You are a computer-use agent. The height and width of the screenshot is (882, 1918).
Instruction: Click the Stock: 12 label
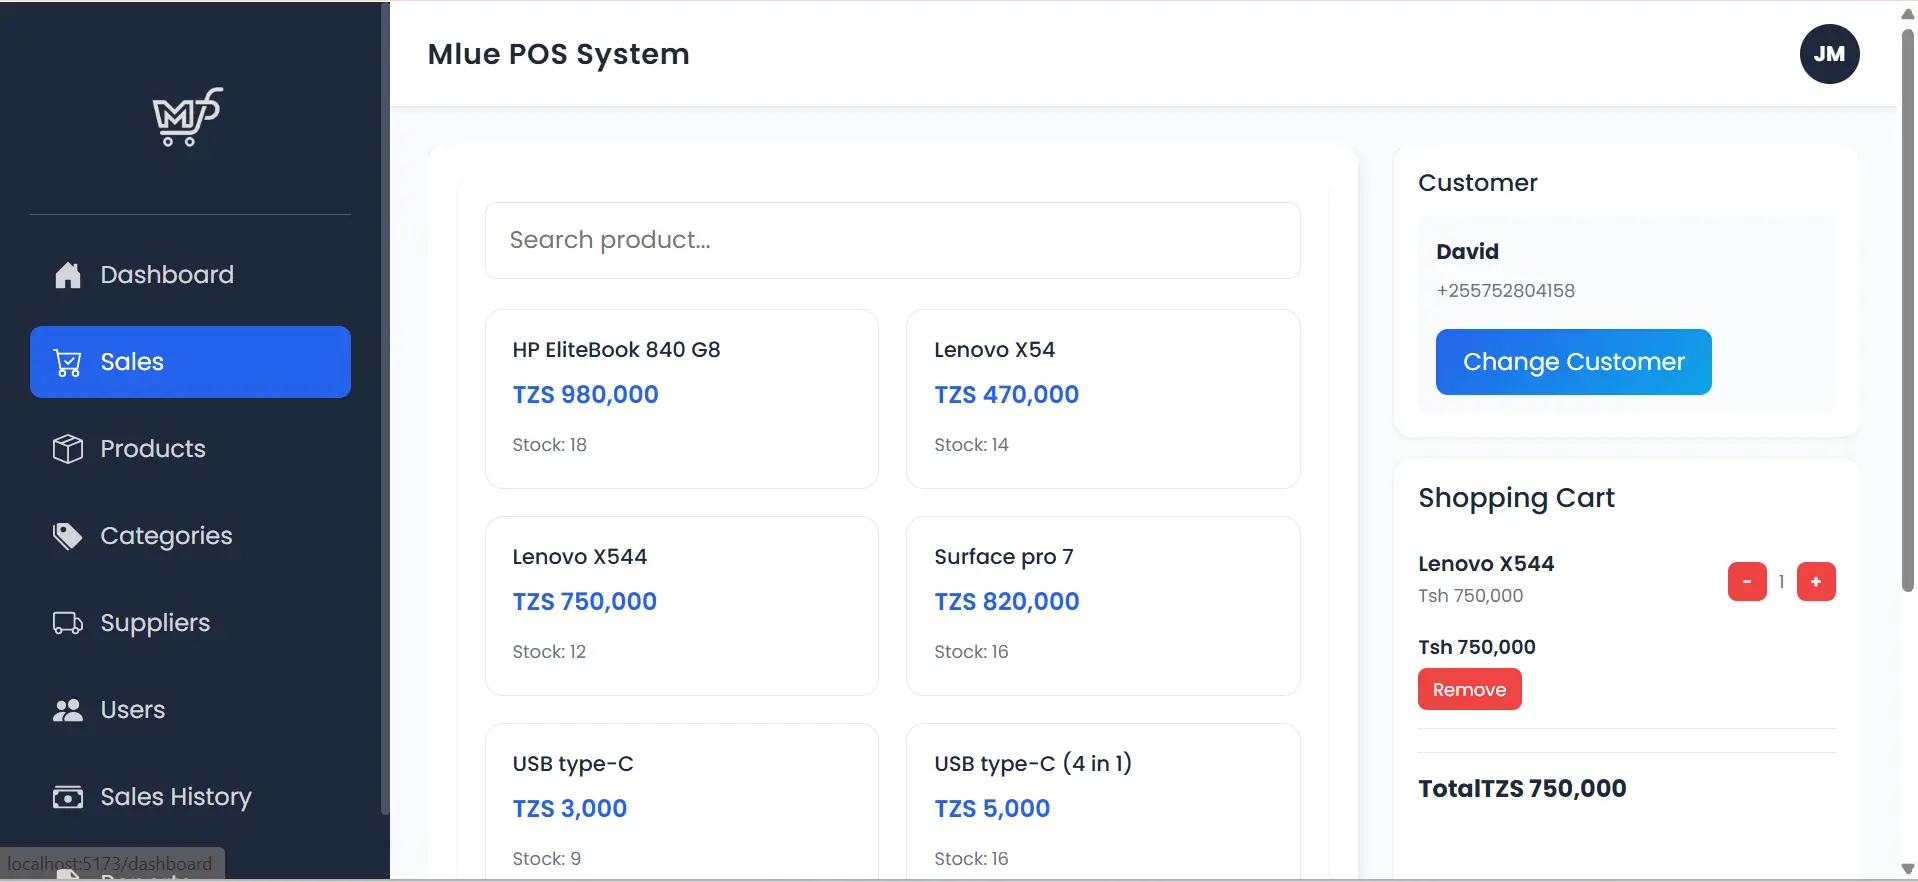[549, 652]
